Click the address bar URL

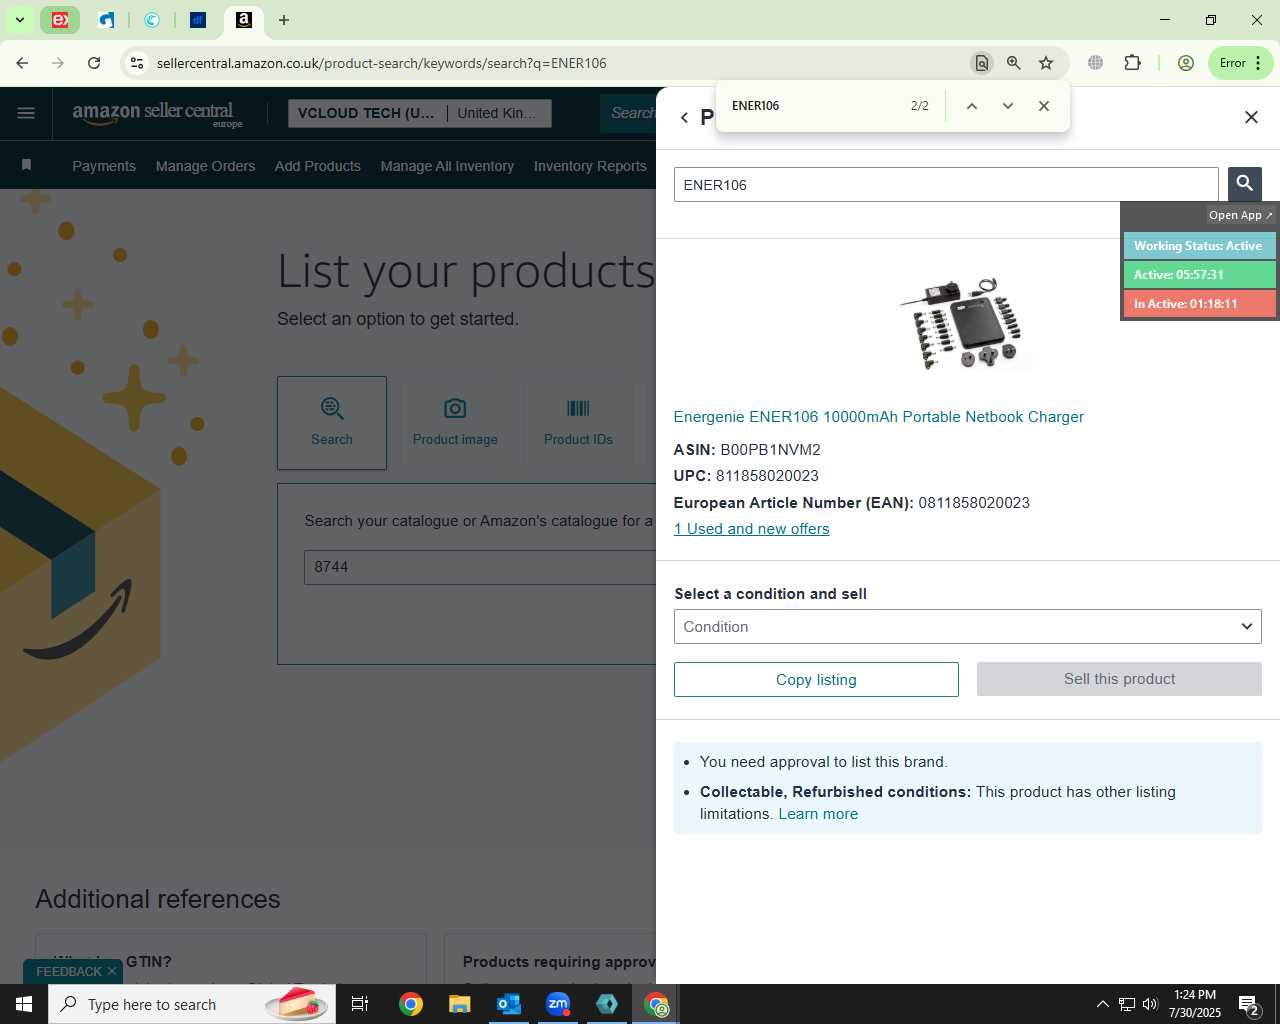(381, 63)
